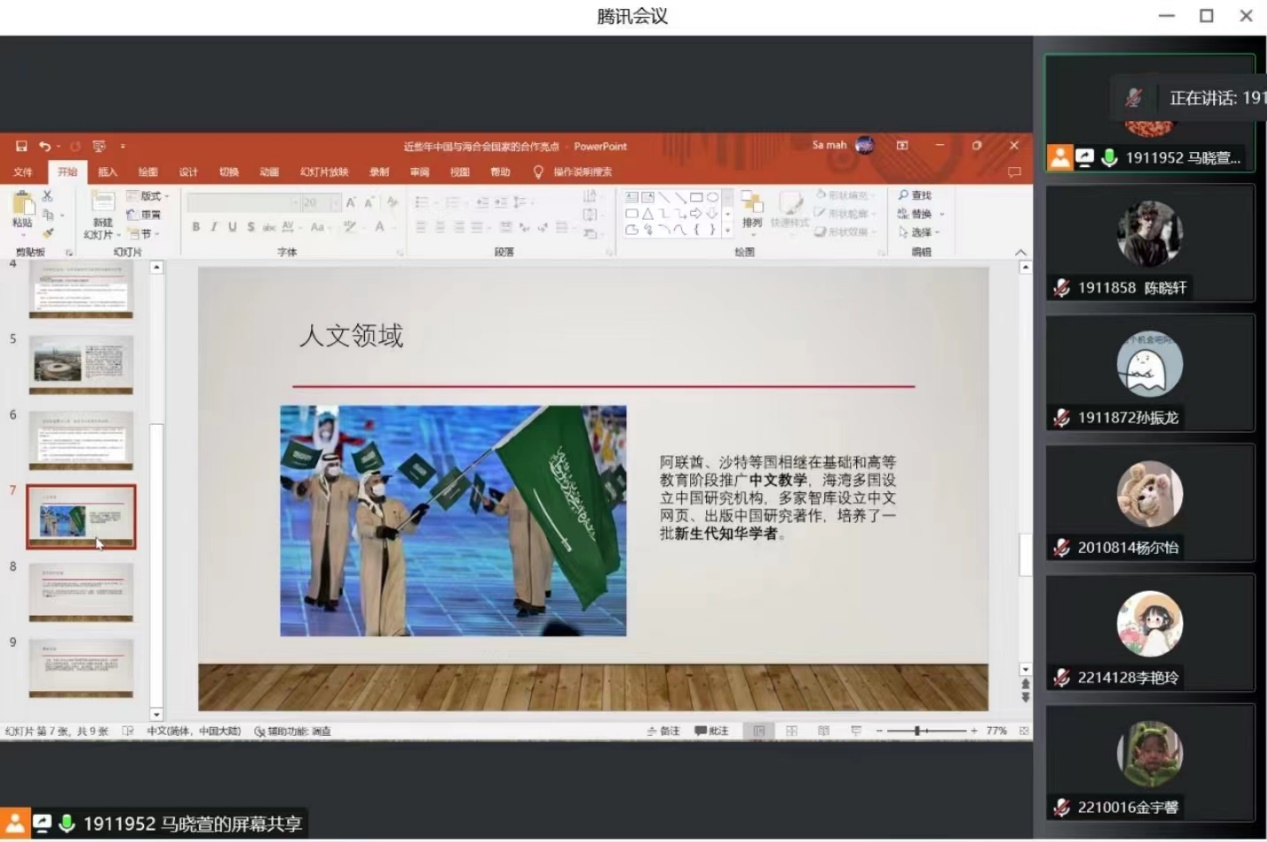Screen dimensions: 1267x842
Task: Switch to slide sorter view icon
Action: (x=791, y=731)
